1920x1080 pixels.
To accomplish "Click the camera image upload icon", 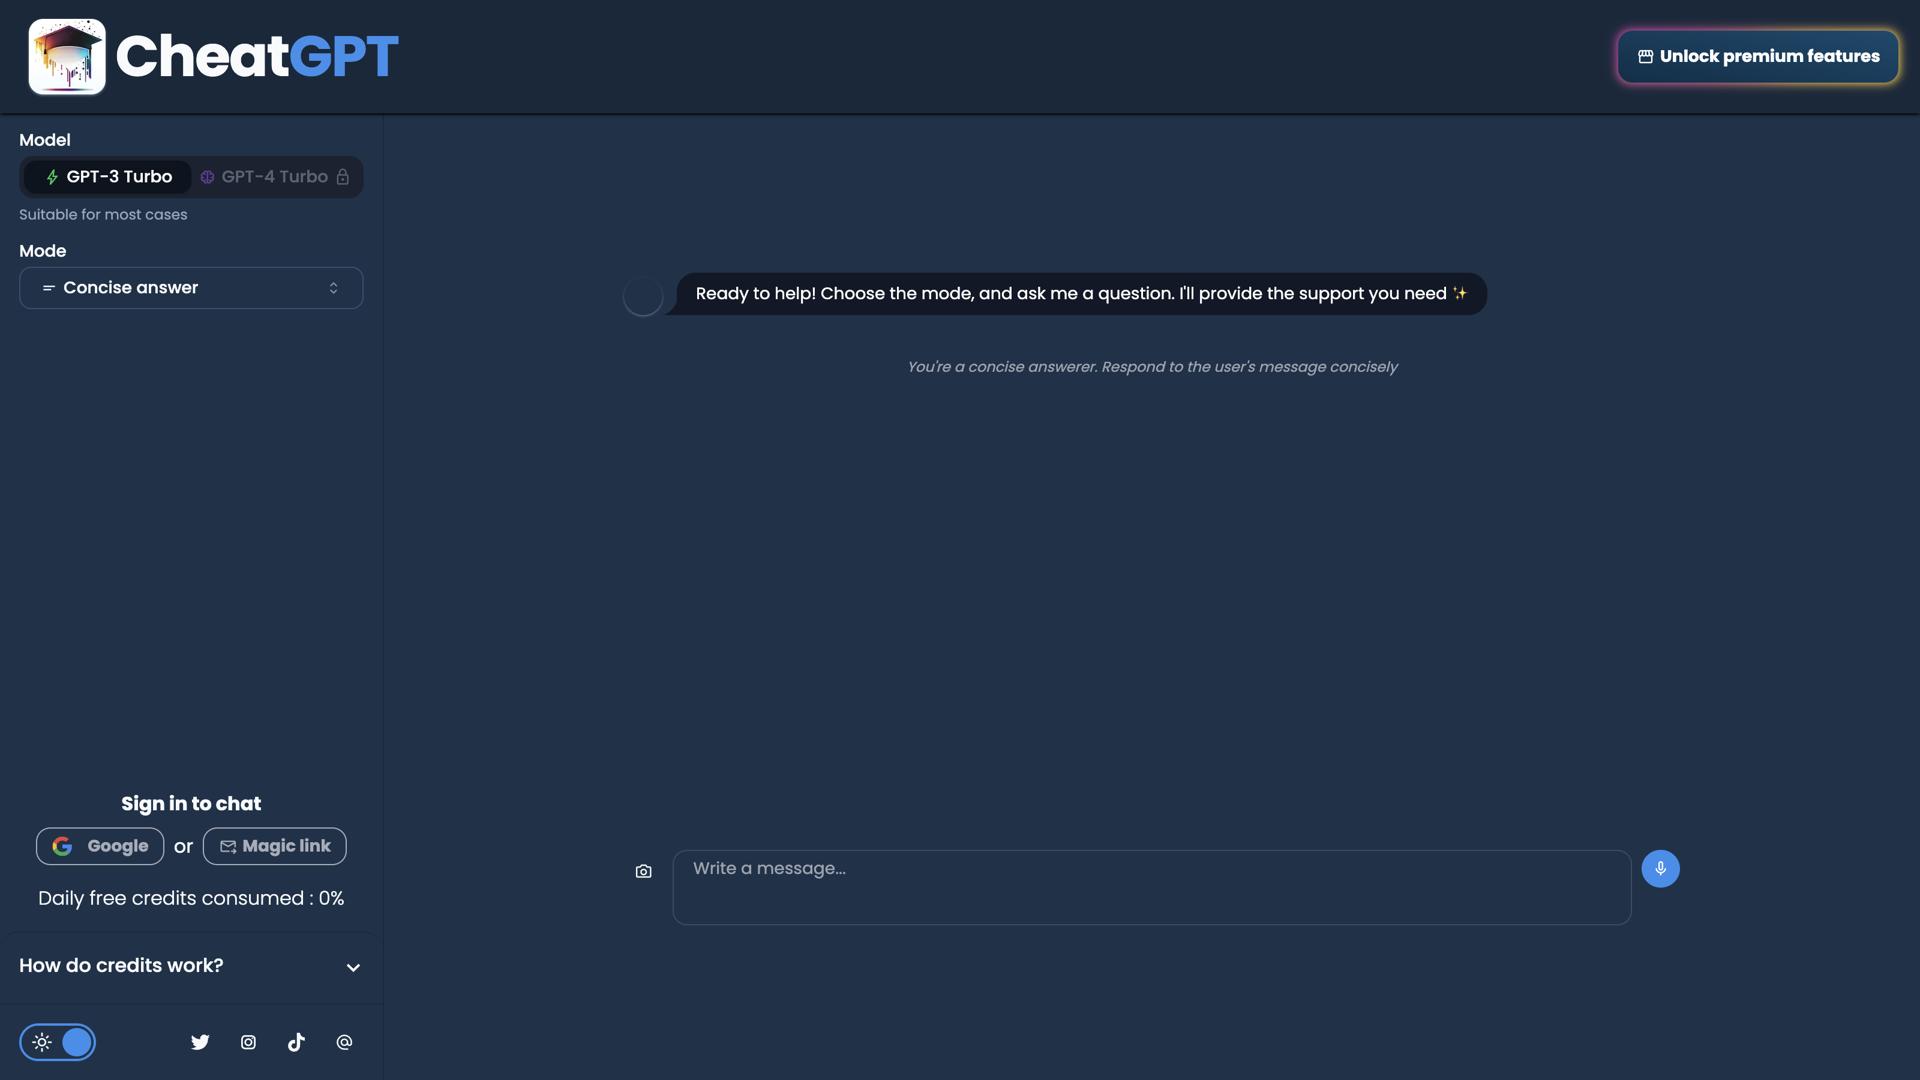I will pos(643,871).
